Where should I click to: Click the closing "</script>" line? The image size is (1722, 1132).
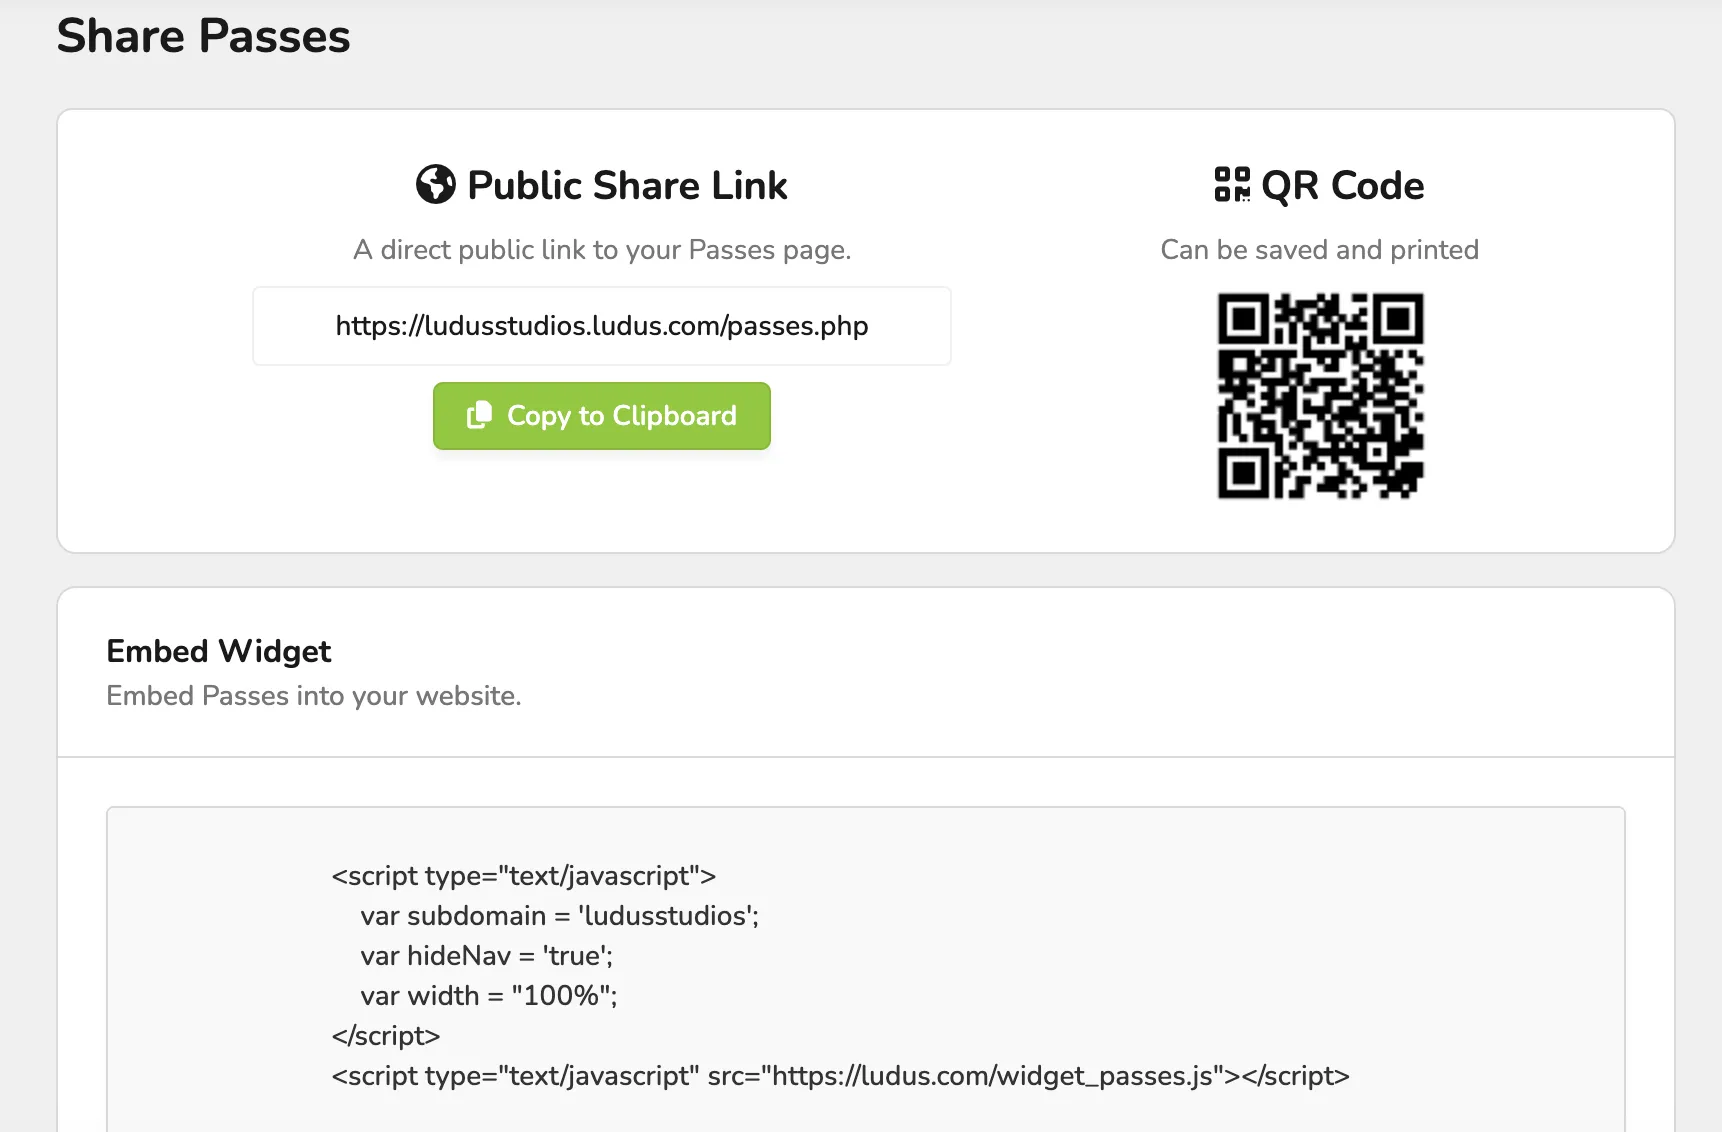pyautogui.click(x=386, y=1036)
